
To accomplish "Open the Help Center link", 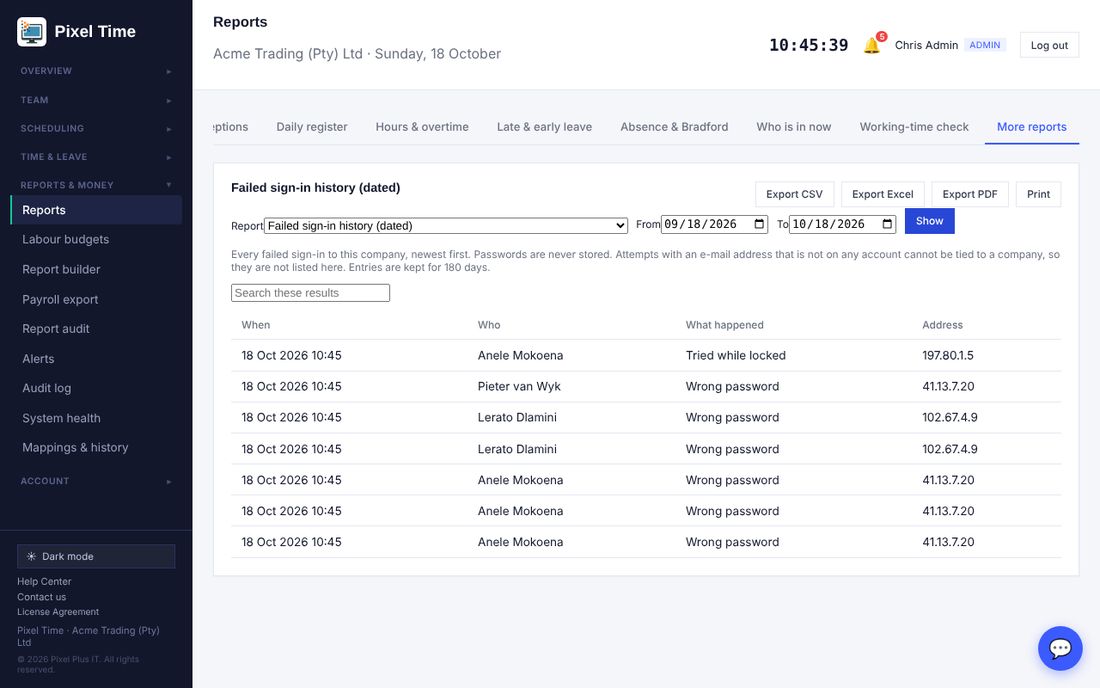I will [x=44, y=581].
